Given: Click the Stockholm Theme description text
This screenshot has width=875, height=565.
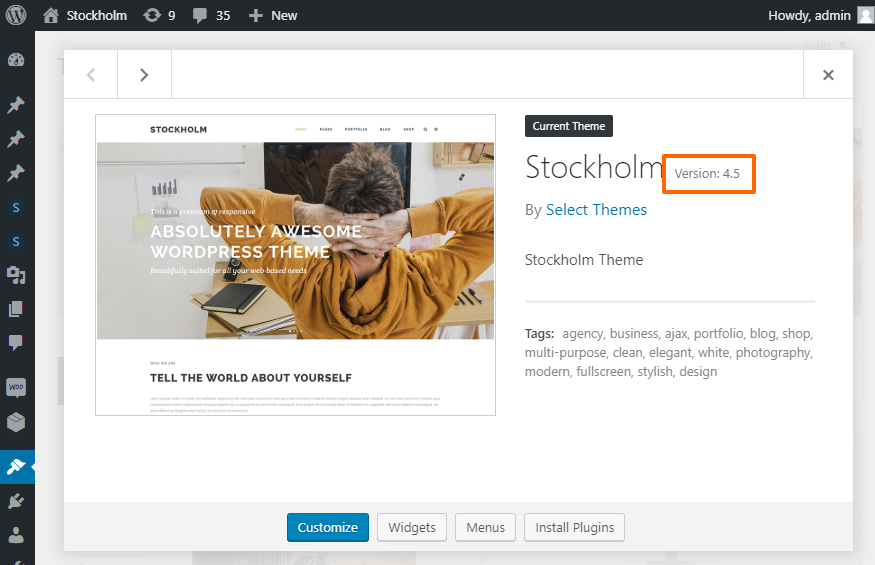Looking at the screenshot, I should point(584,260).
